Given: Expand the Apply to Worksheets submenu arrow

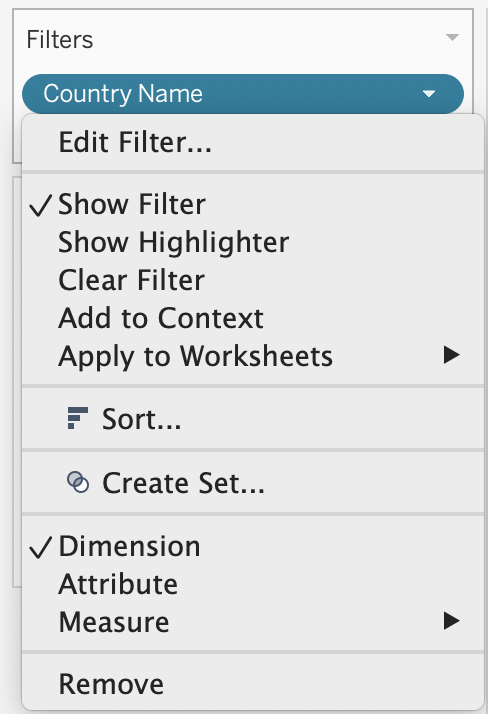Looking at the screenshot, I should click(452, 355).
